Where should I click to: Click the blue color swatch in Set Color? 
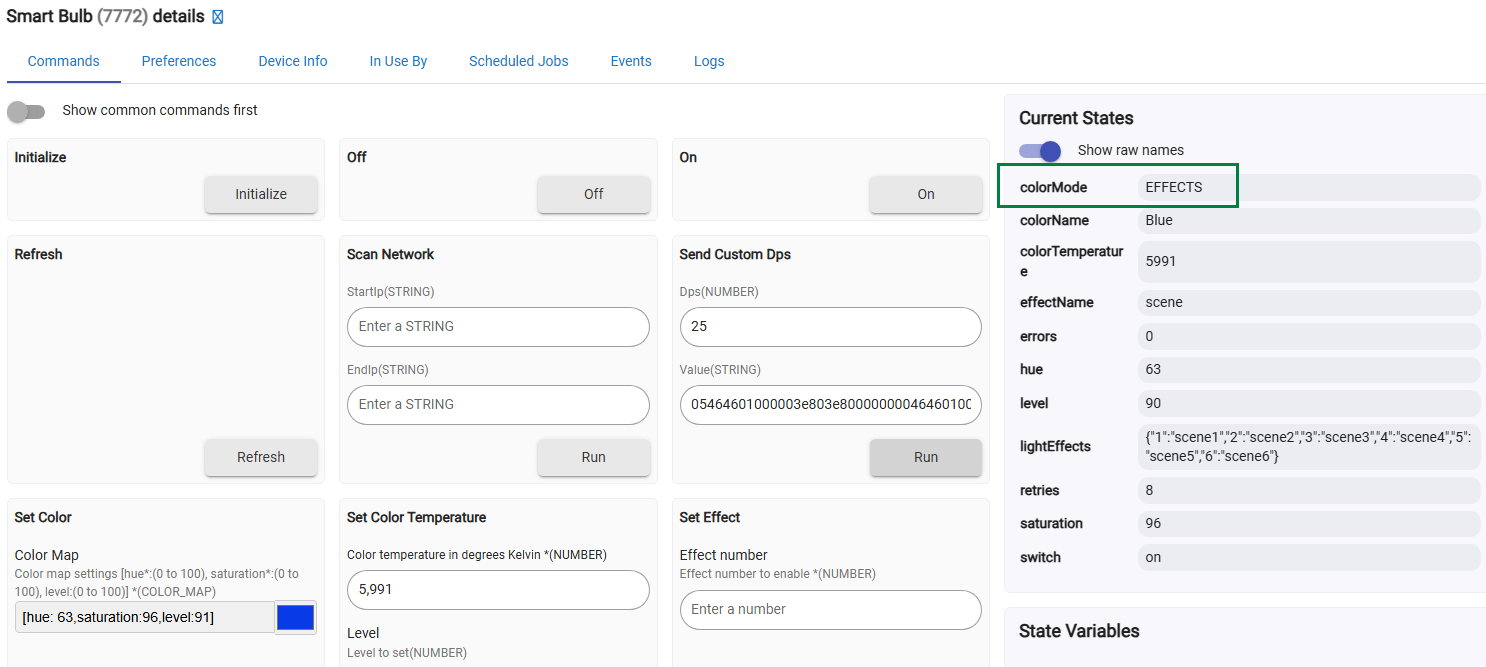pos(296,617)
